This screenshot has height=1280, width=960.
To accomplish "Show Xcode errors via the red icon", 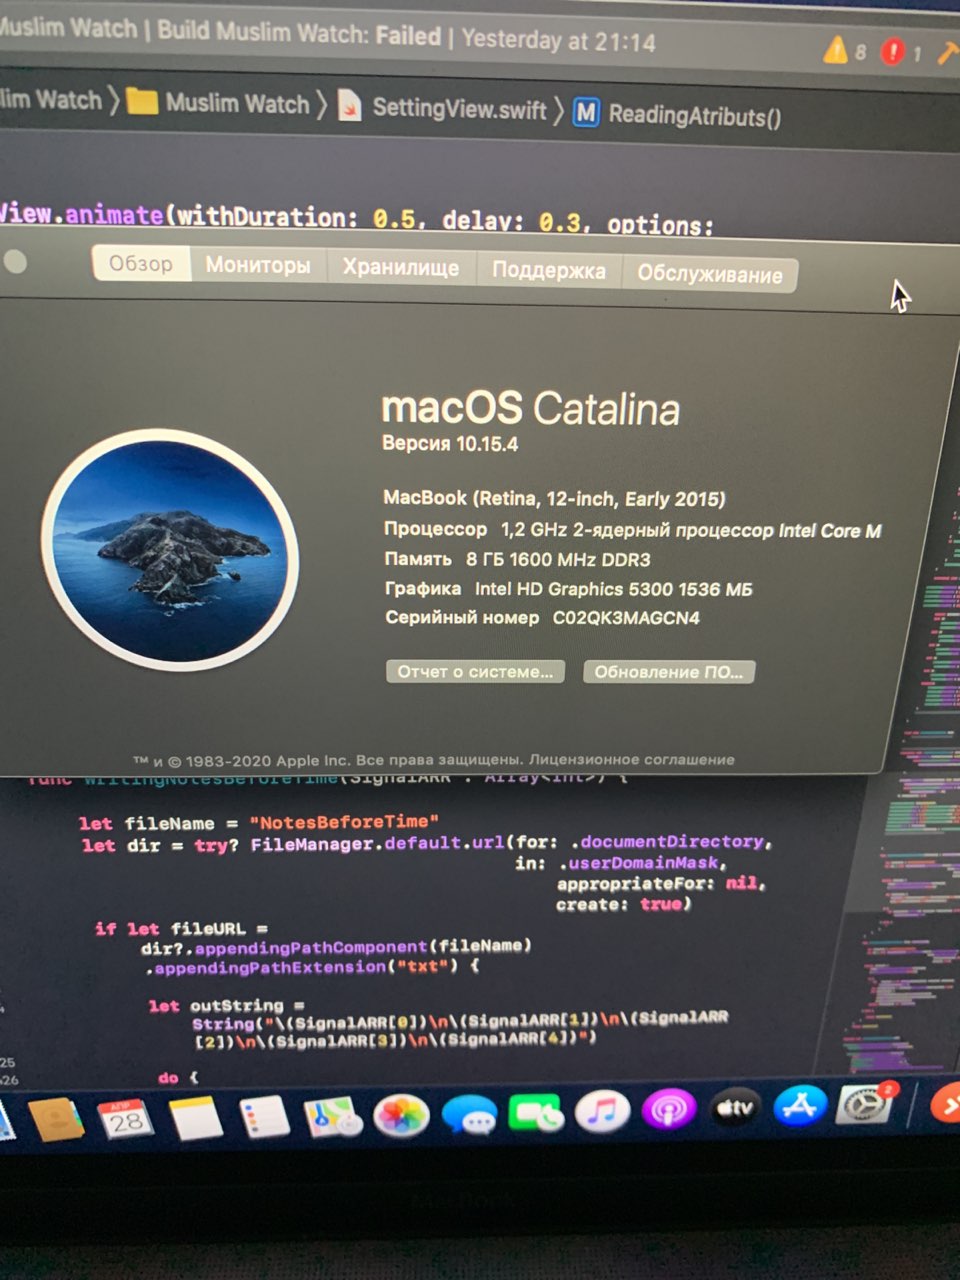I will click(892, 51).
